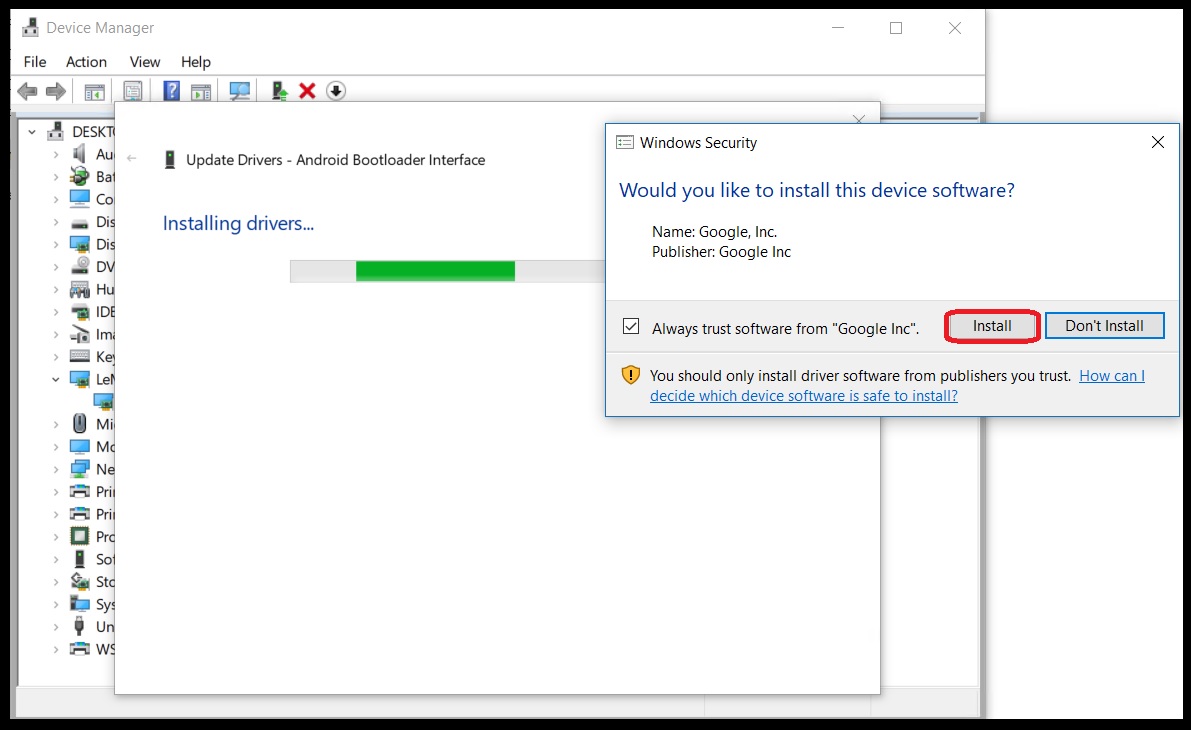Image resolution: width=1191 pixels, height=730 pixels.
Task: Select the processor chip icon in the tree
Action: point(79,536)
